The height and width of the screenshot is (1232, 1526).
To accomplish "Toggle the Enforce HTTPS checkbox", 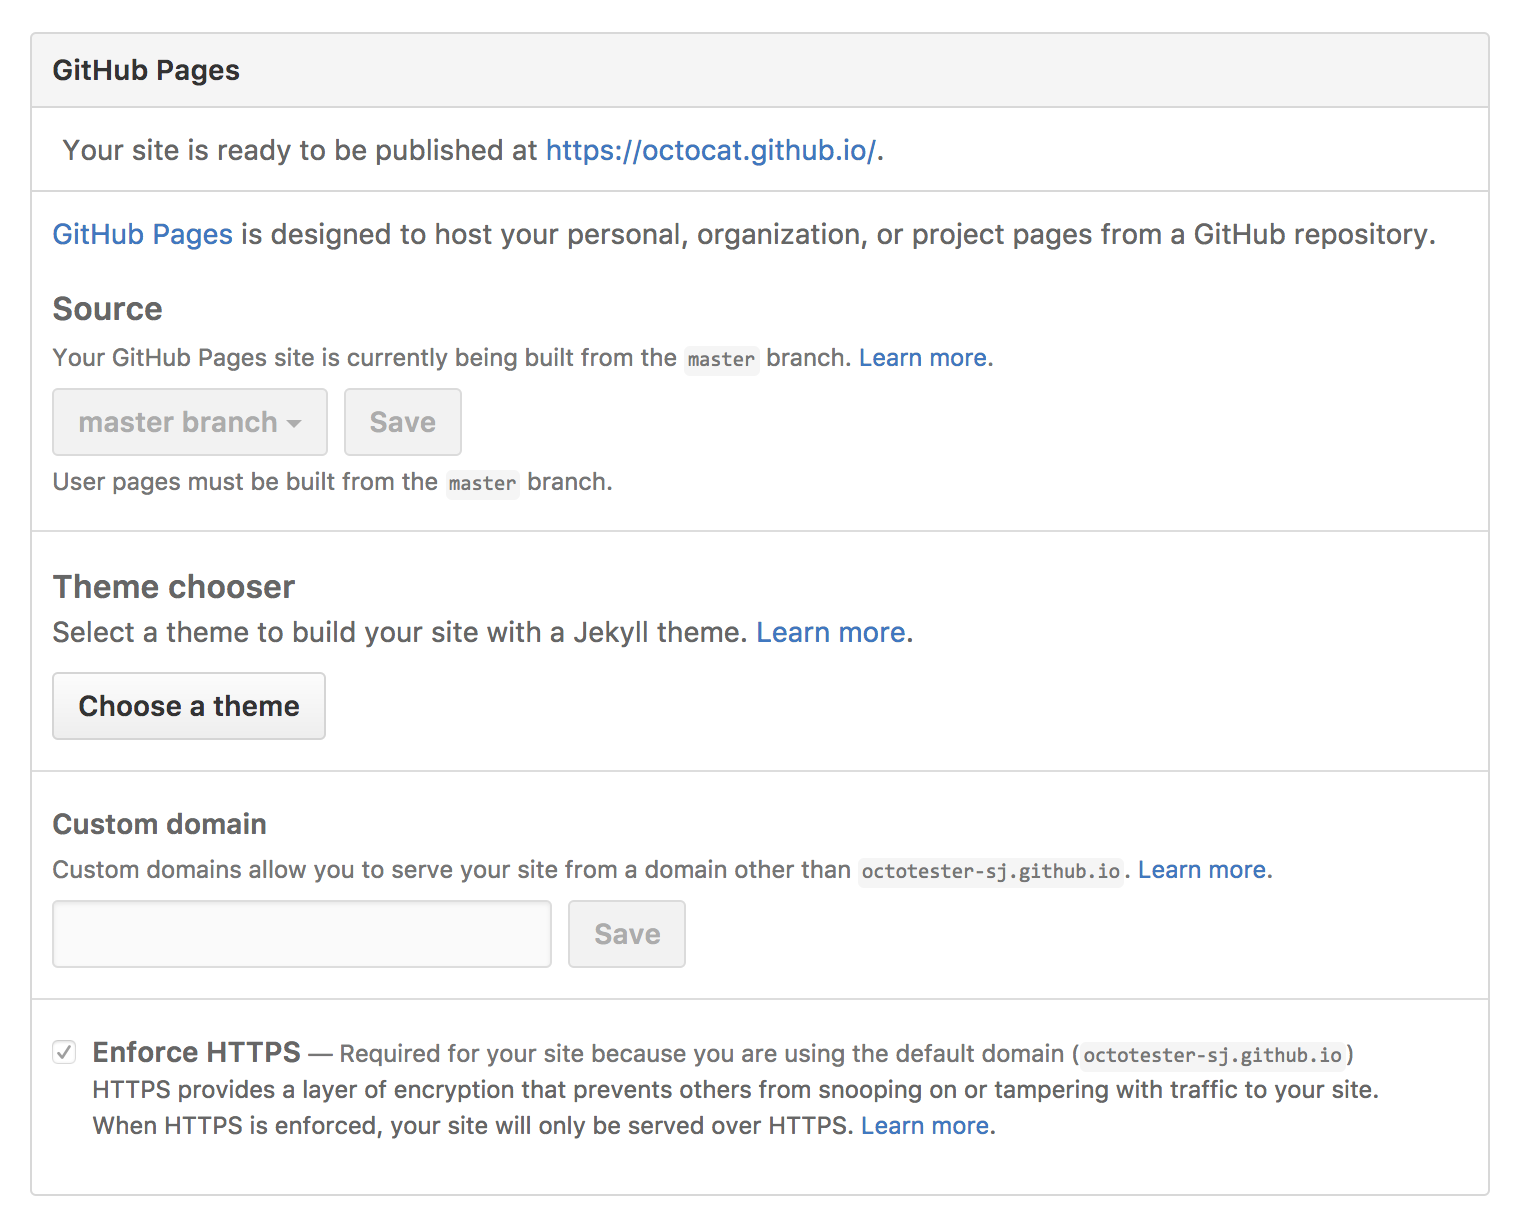I will (64, 1052).
